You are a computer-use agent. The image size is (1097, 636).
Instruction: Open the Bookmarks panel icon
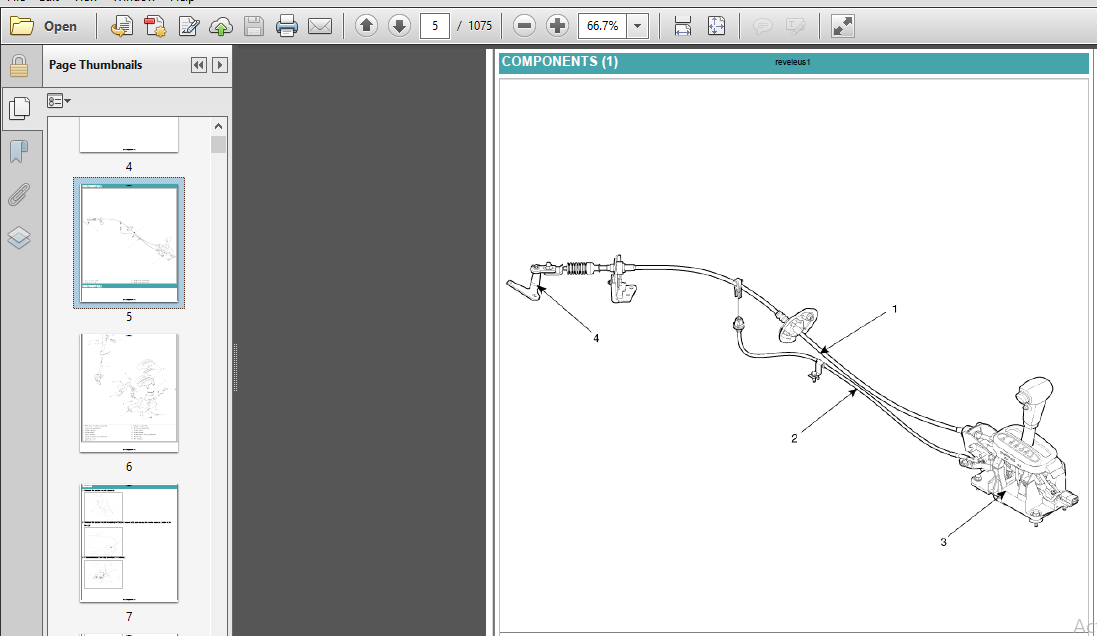19,151
